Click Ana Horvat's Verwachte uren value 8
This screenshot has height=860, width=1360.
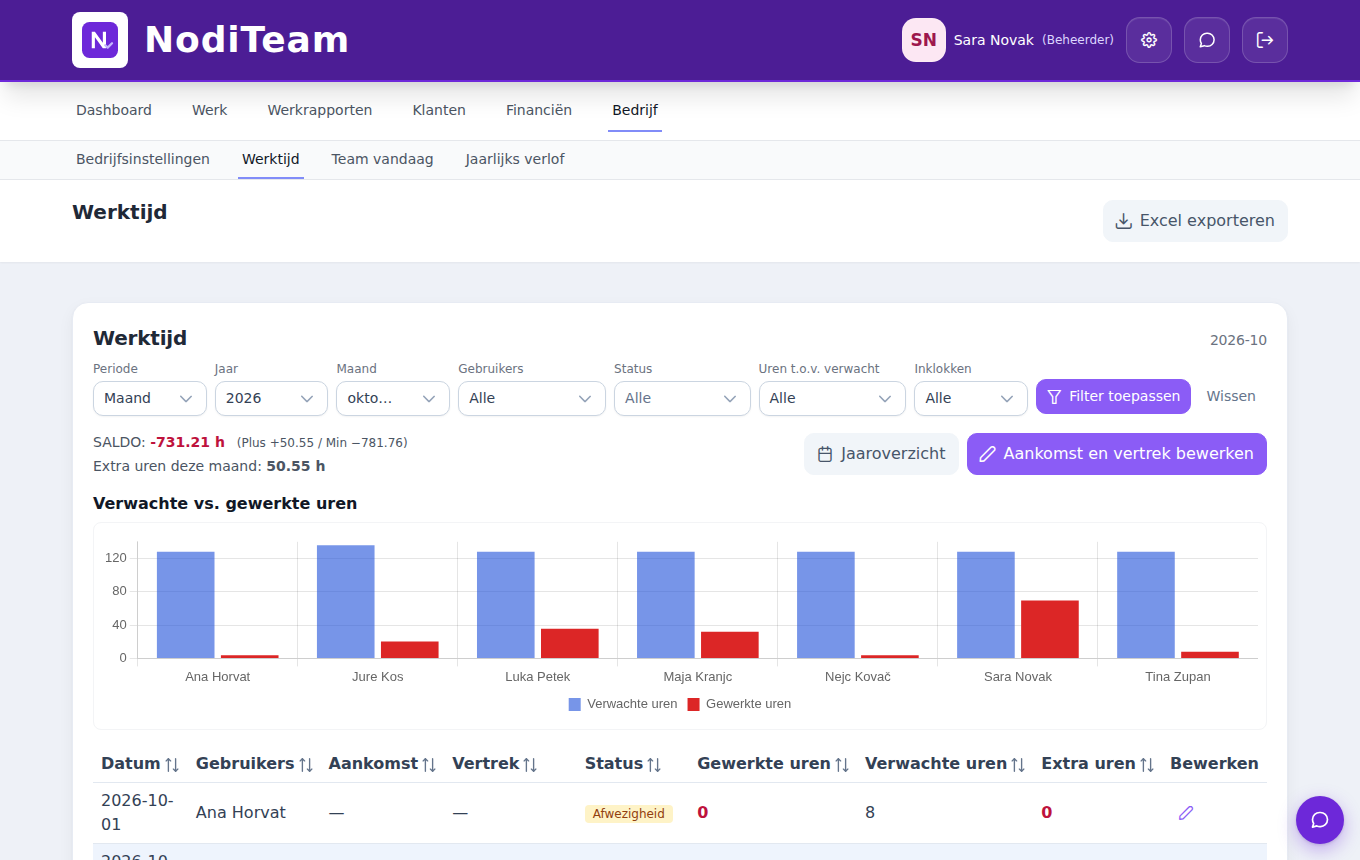[870, 813]
